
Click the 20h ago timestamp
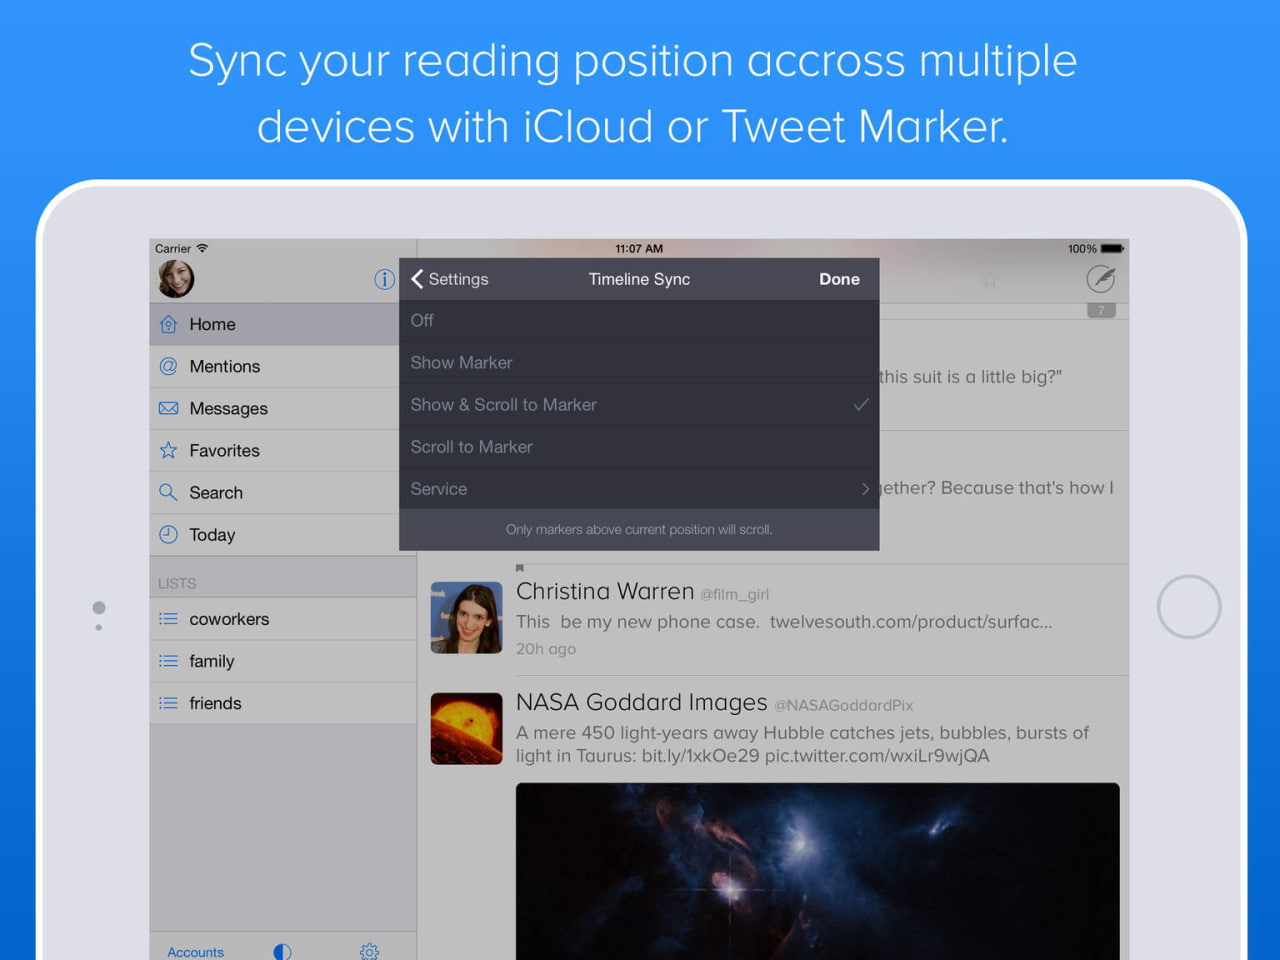click(x=546, y=649)
